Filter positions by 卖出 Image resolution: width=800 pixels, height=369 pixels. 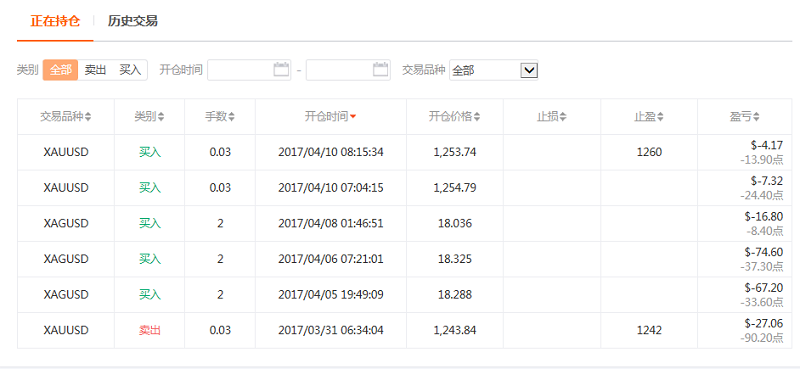tap(95, 70)
